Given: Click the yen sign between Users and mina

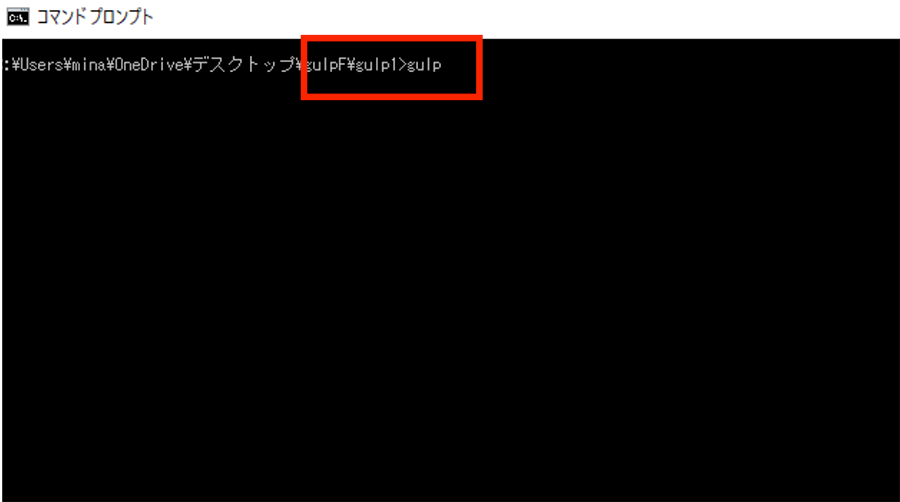Looking at the screenshot, I should pos(68,65).
